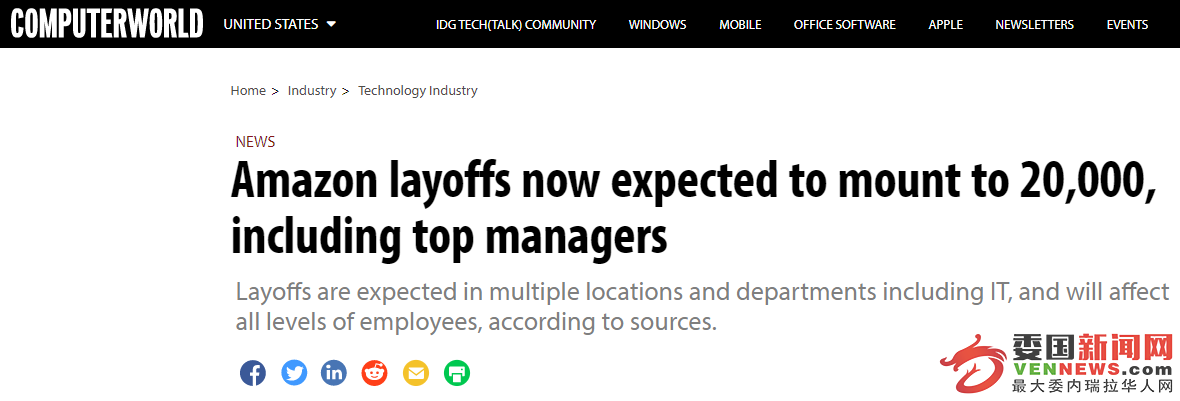The height and width of the screenshot is (401, 1180).
Task: Share article via Twitter icon
Action: point(294,372)
